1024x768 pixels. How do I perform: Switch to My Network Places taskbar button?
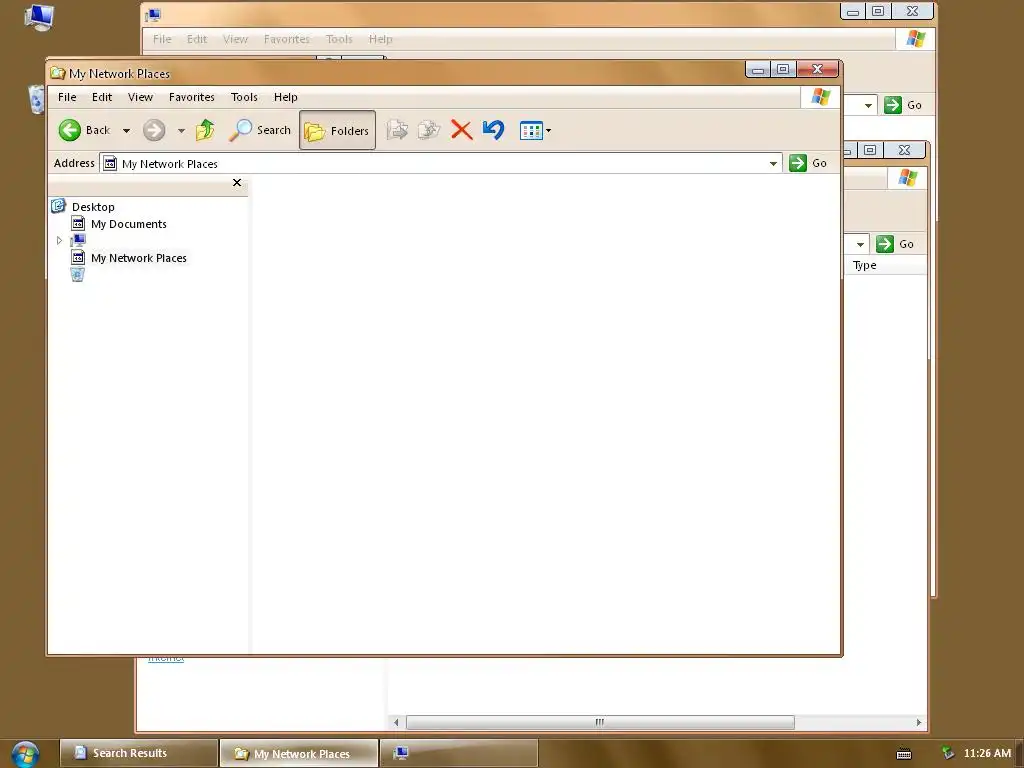[299, 754]
